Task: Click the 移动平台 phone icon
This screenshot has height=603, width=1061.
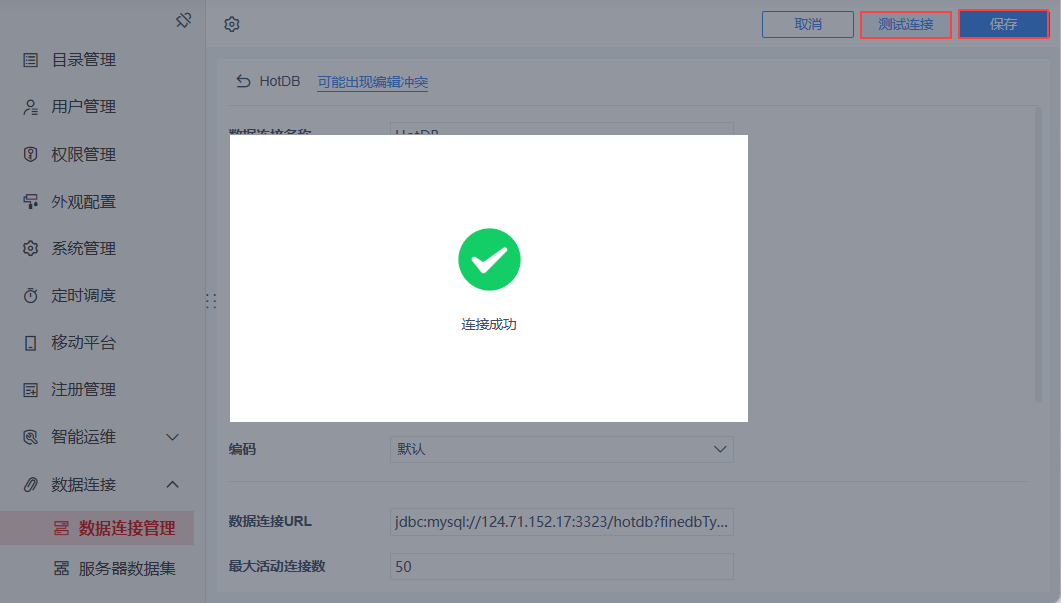Action: point(30,343)
